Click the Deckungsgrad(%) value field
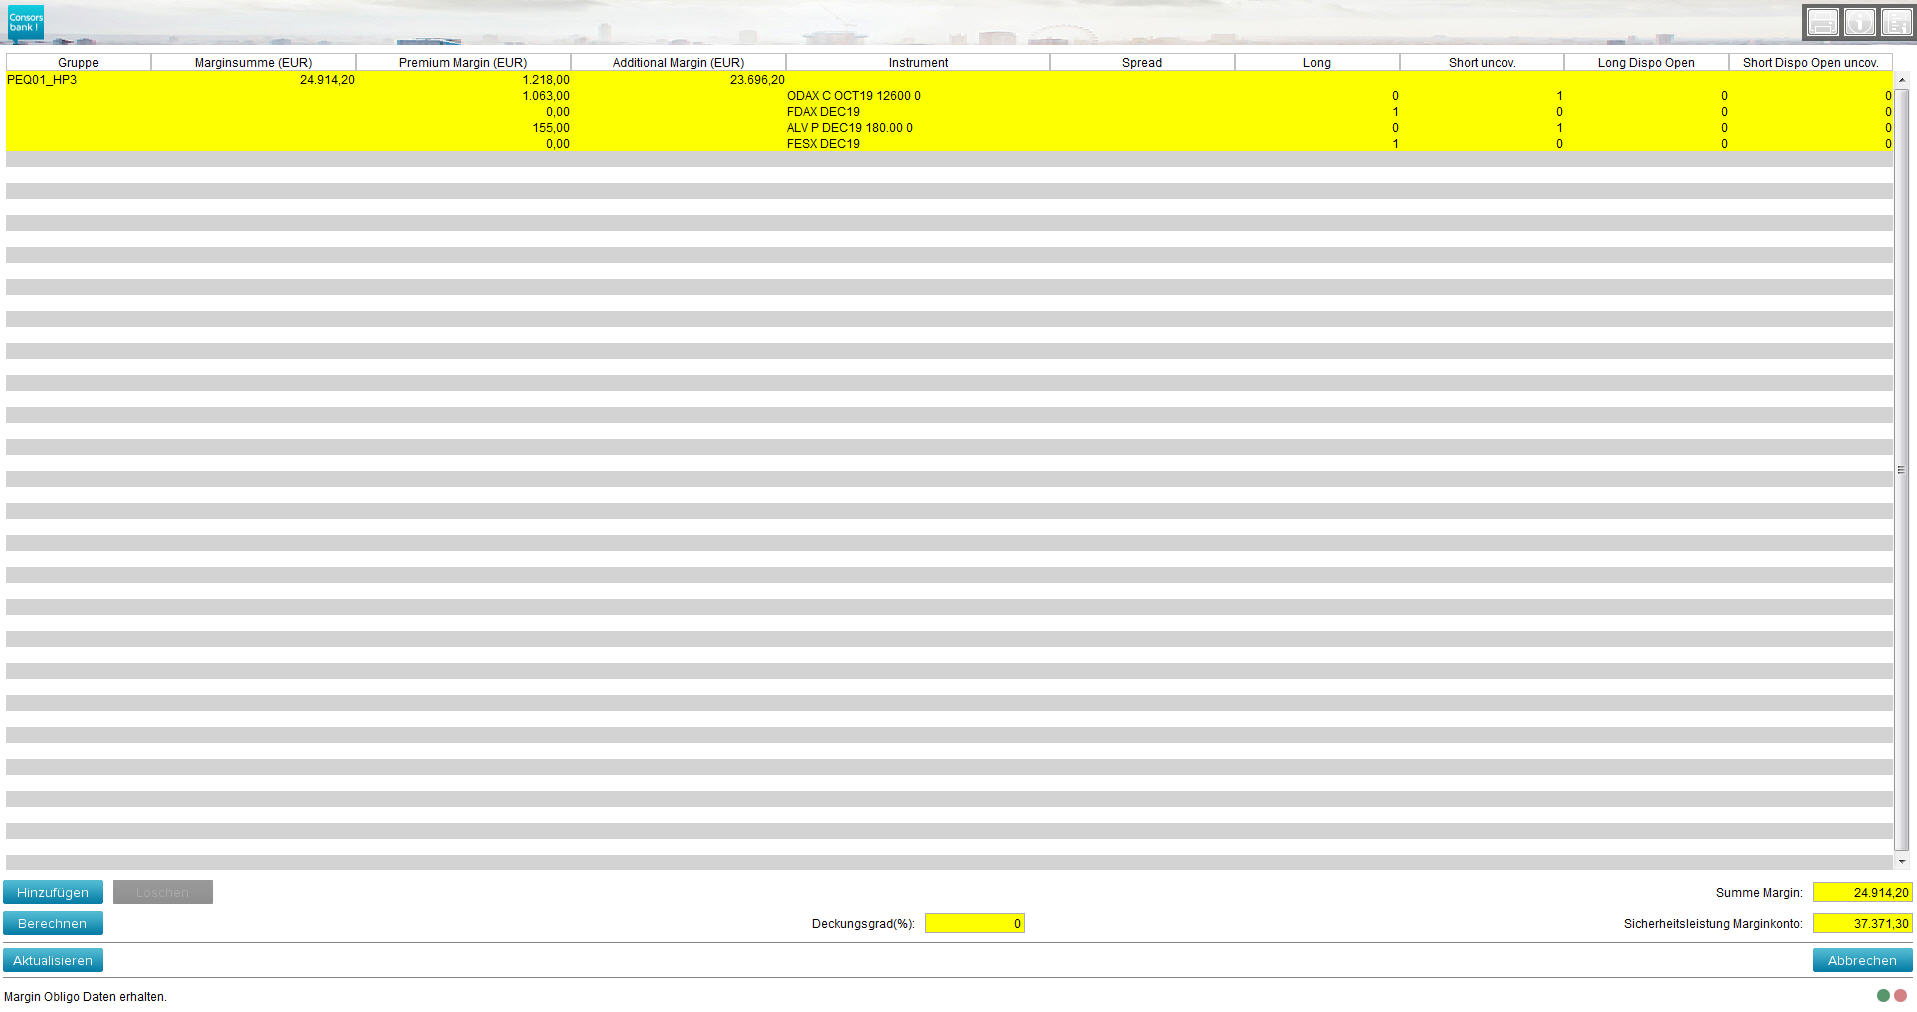Screen dimensions: 1917x1012 pyautogui.click(x=975, y=923)
